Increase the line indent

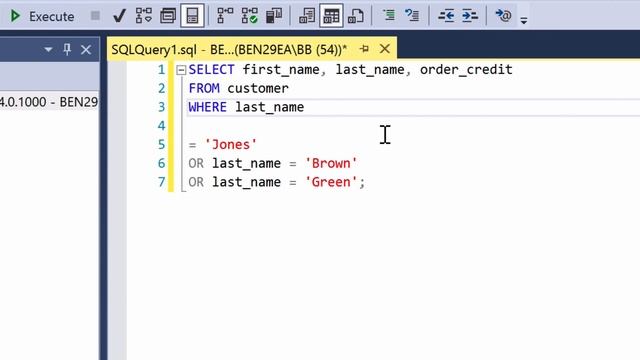(470, 16)
